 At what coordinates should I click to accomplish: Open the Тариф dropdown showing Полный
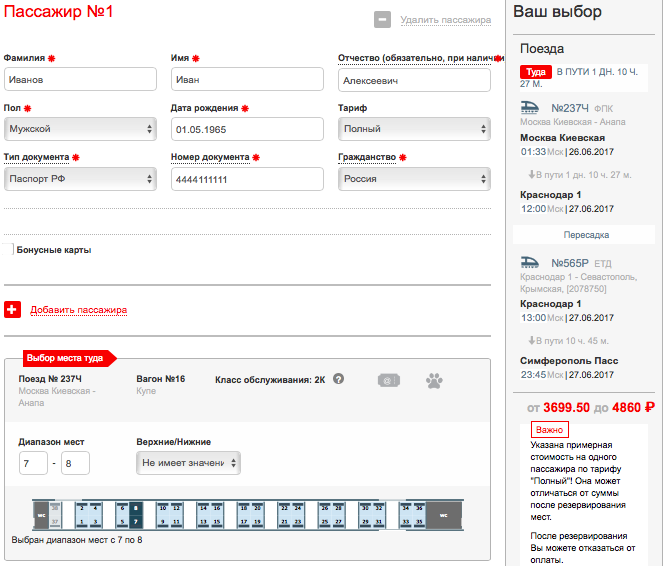[414, 129]
